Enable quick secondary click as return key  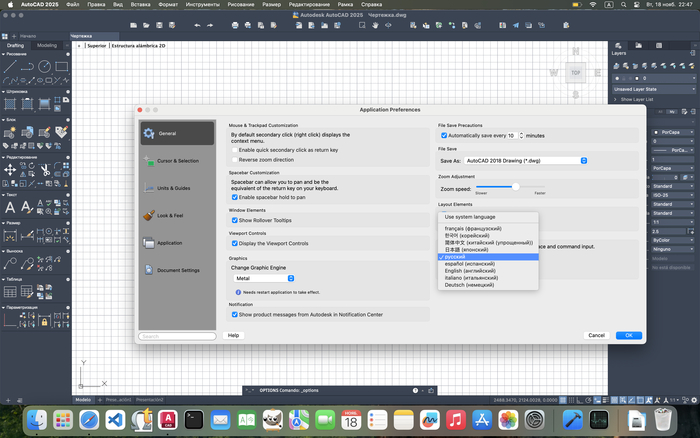coord(235,150)
